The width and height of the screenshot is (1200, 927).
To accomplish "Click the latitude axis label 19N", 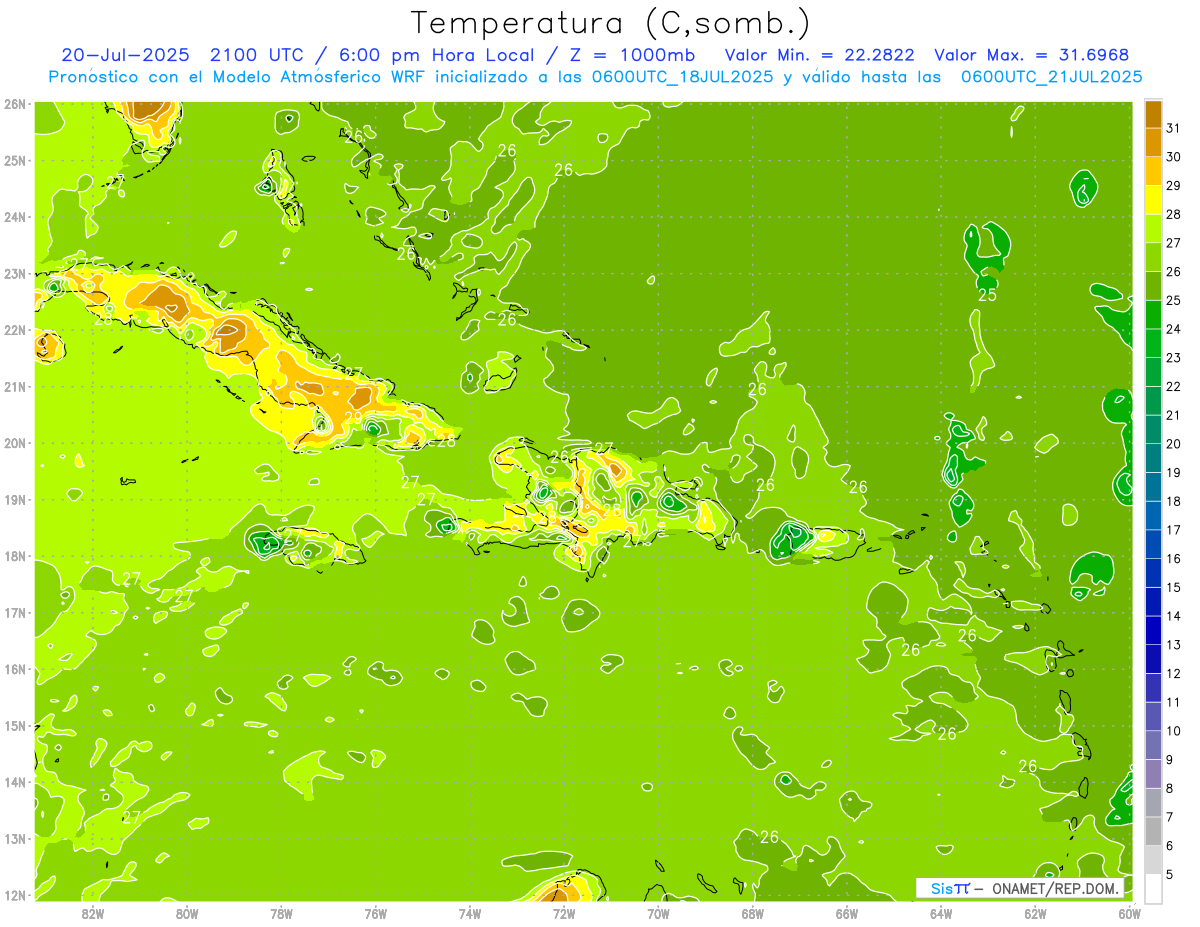I will coord(15,499).
